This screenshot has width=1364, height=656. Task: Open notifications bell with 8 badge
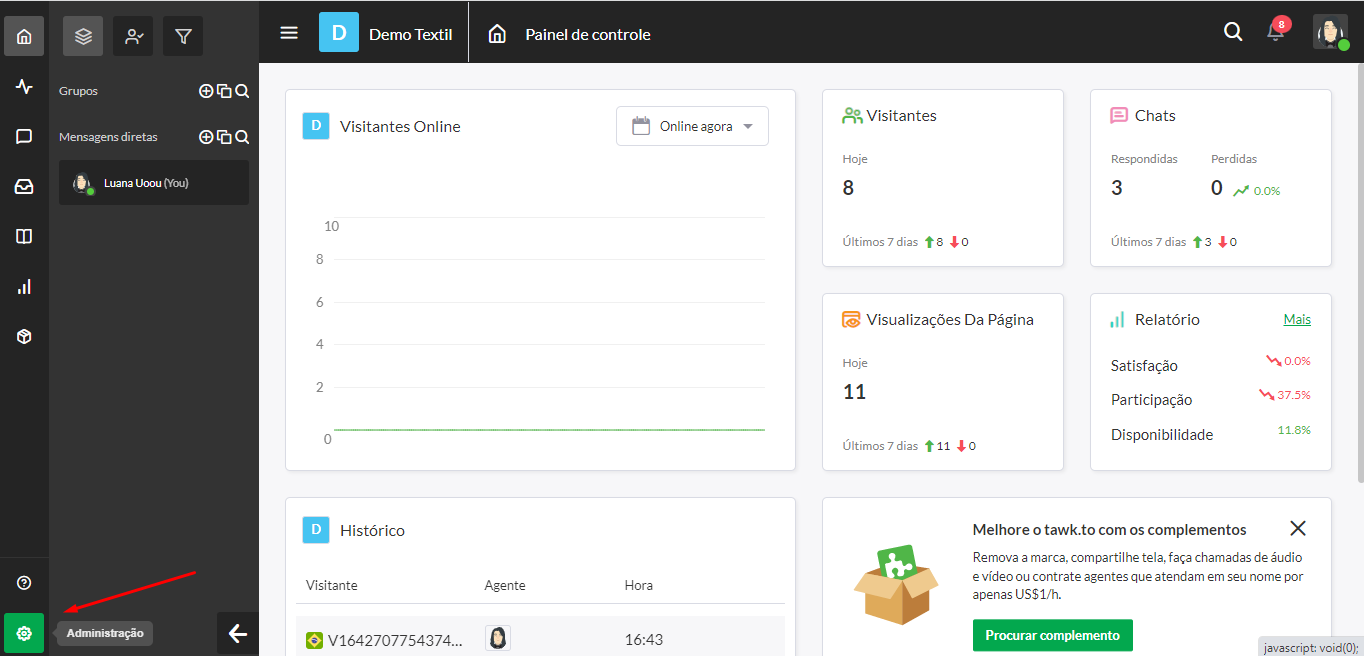1277,30
